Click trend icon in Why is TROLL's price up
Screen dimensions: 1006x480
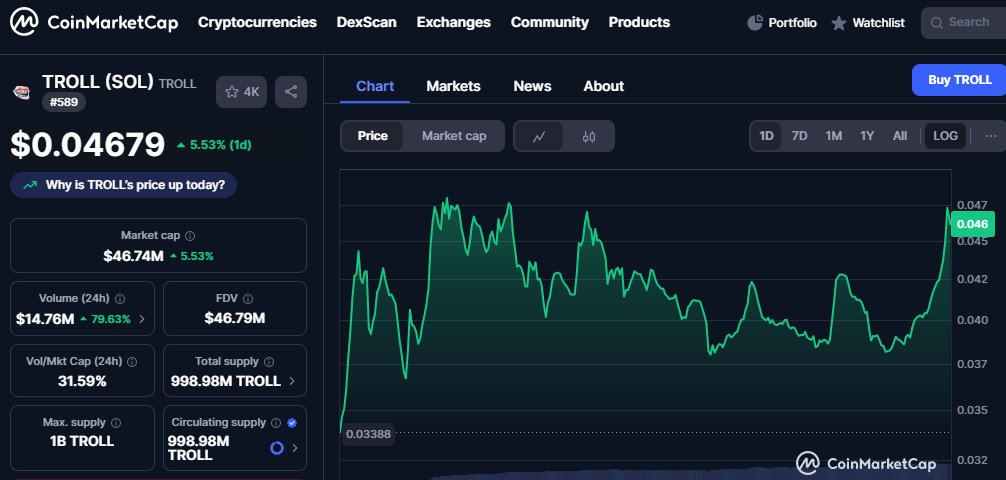[30, 185]
